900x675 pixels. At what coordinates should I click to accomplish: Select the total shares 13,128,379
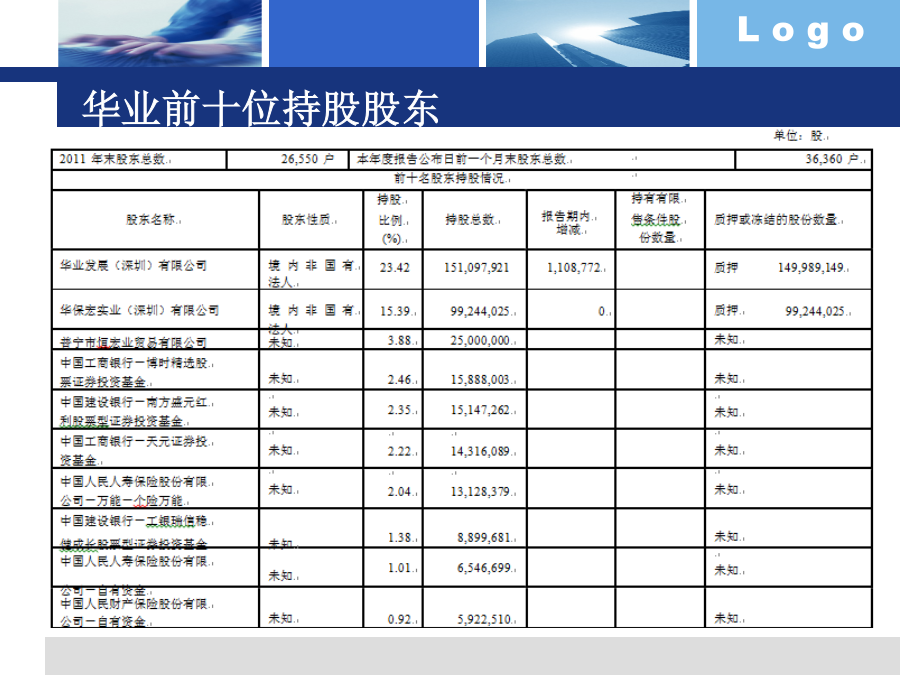[x=480, y=492]
